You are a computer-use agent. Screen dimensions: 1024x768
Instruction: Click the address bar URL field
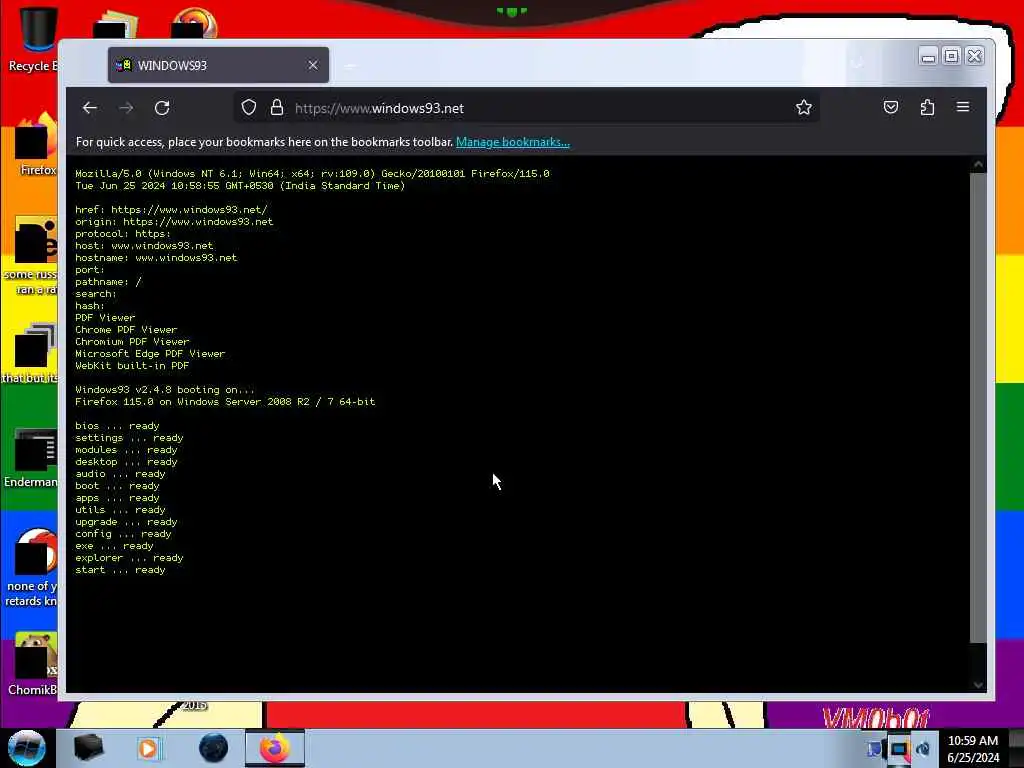(526, 108)
